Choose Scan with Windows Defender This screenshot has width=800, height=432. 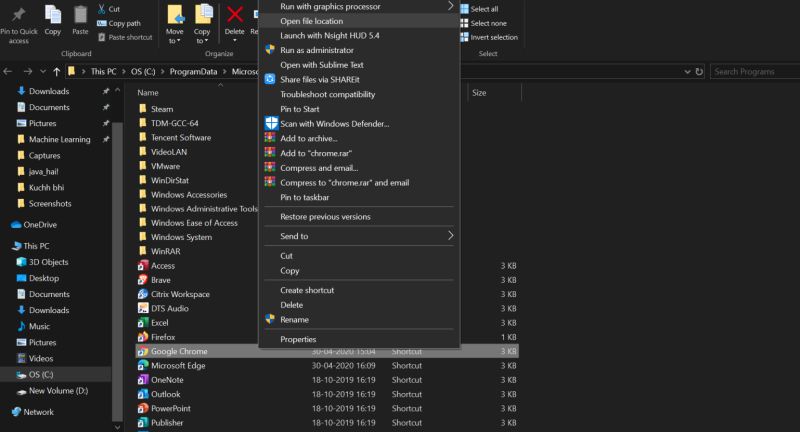click(x=359, y=123)
